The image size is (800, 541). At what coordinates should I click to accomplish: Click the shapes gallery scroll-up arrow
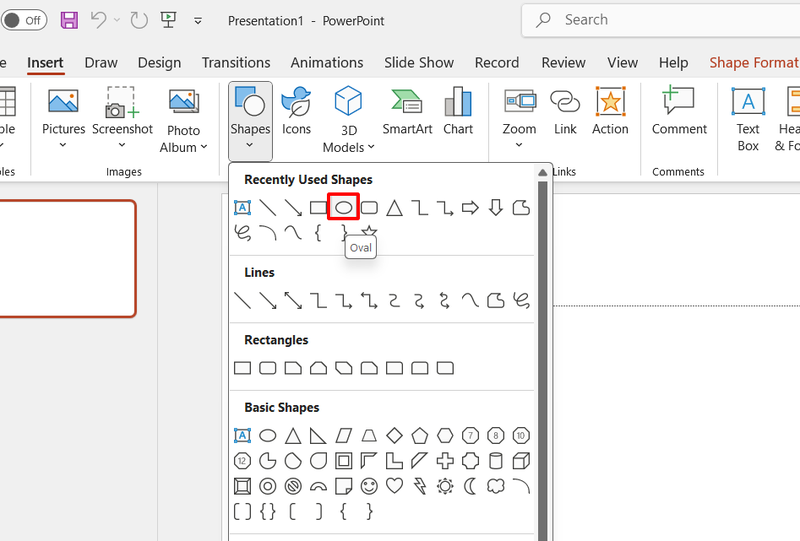click(542, 173)
